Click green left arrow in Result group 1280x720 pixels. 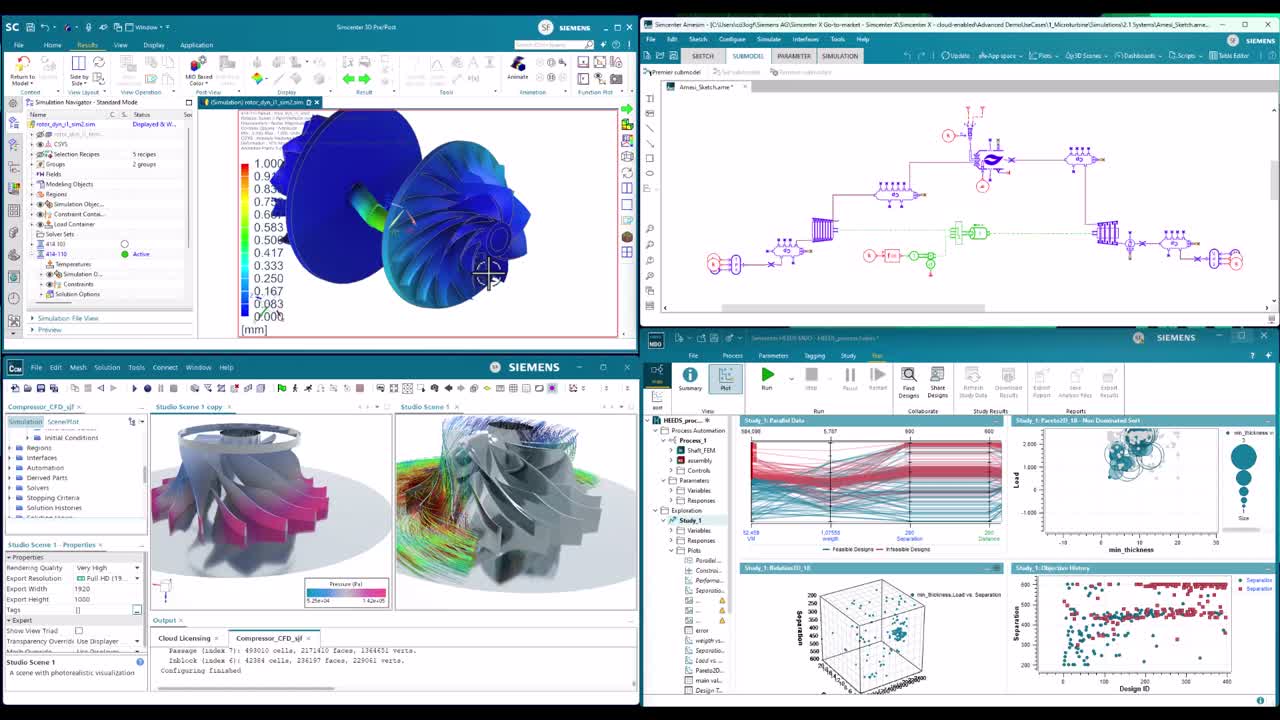(348, 78)
